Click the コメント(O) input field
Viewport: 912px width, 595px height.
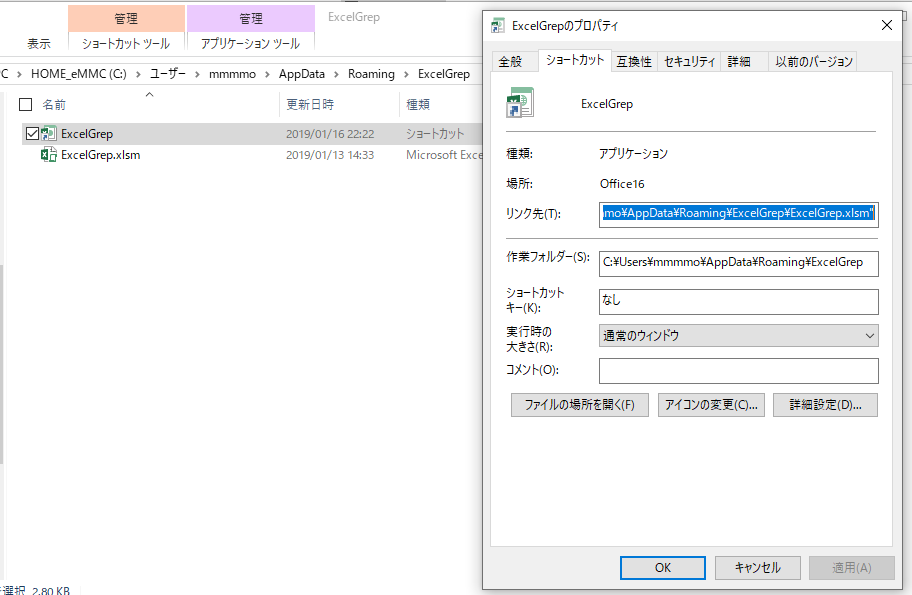pos(739,371)
